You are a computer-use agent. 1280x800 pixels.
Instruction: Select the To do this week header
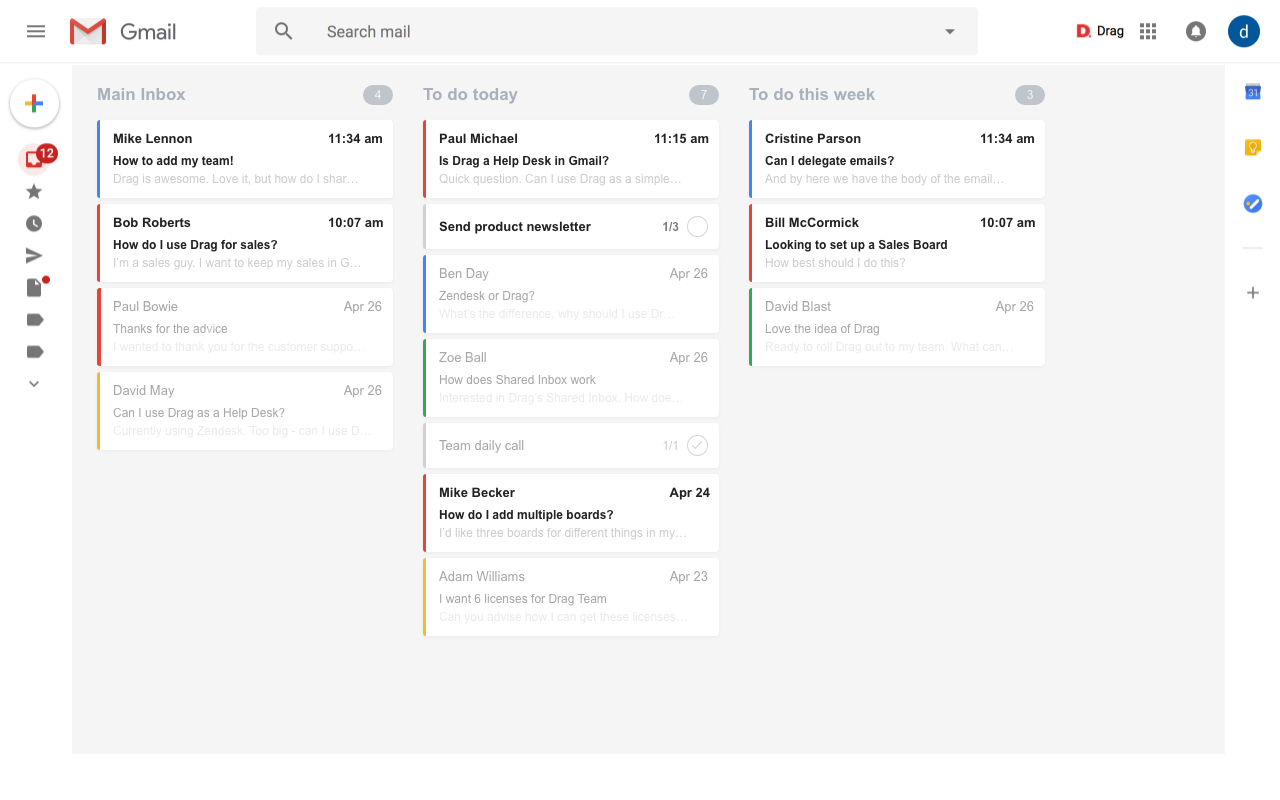[x=812, y=94]
